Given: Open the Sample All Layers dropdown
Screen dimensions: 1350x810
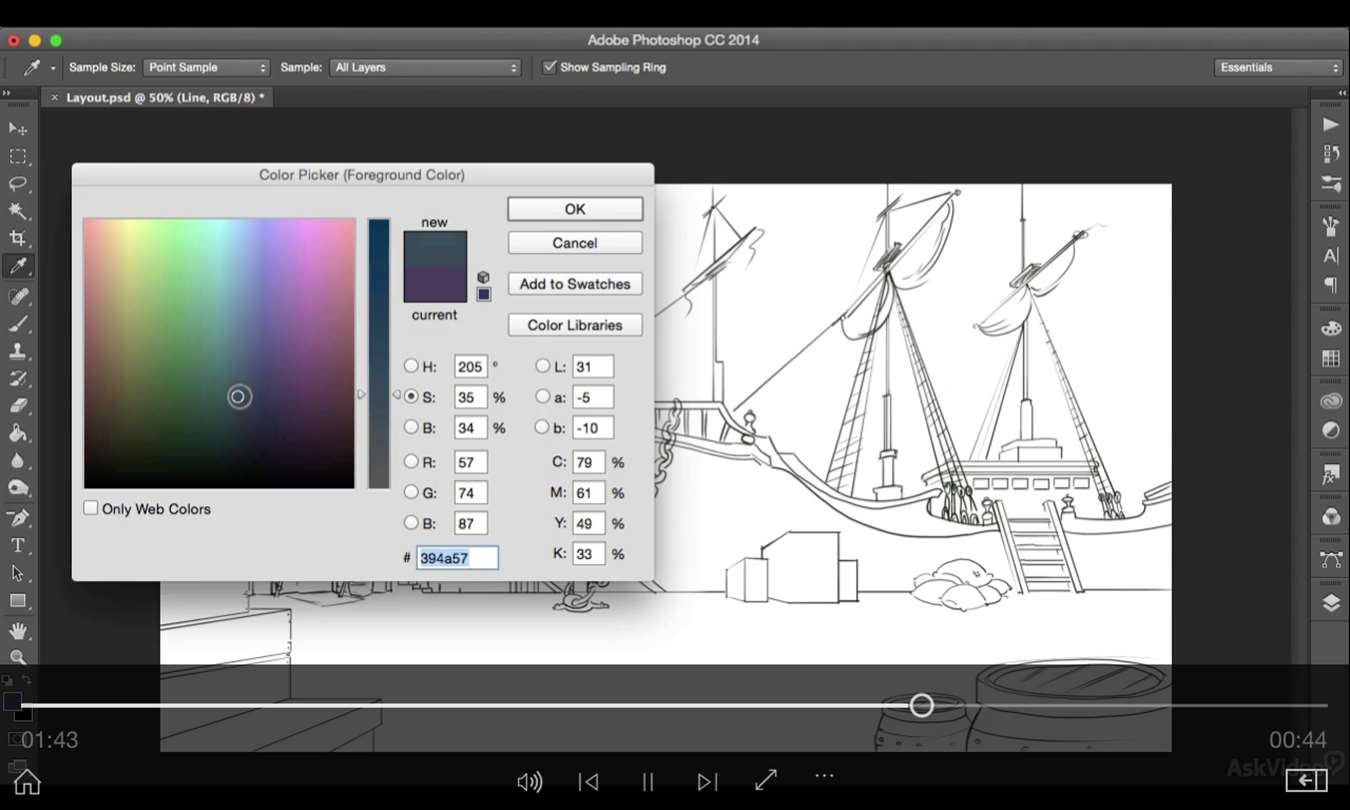Looking at the screenshot, I should [x=426, y=67].
